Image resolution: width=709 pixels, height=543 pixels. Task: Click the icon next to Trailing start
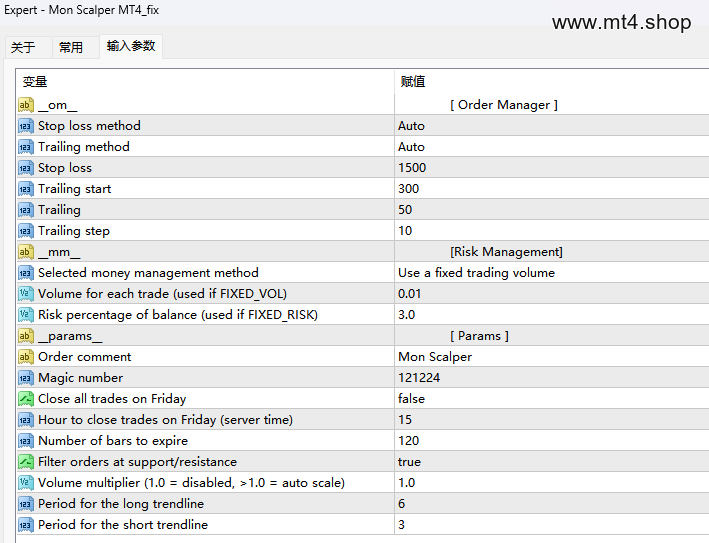pyautogui.click(x=26, y=189)
